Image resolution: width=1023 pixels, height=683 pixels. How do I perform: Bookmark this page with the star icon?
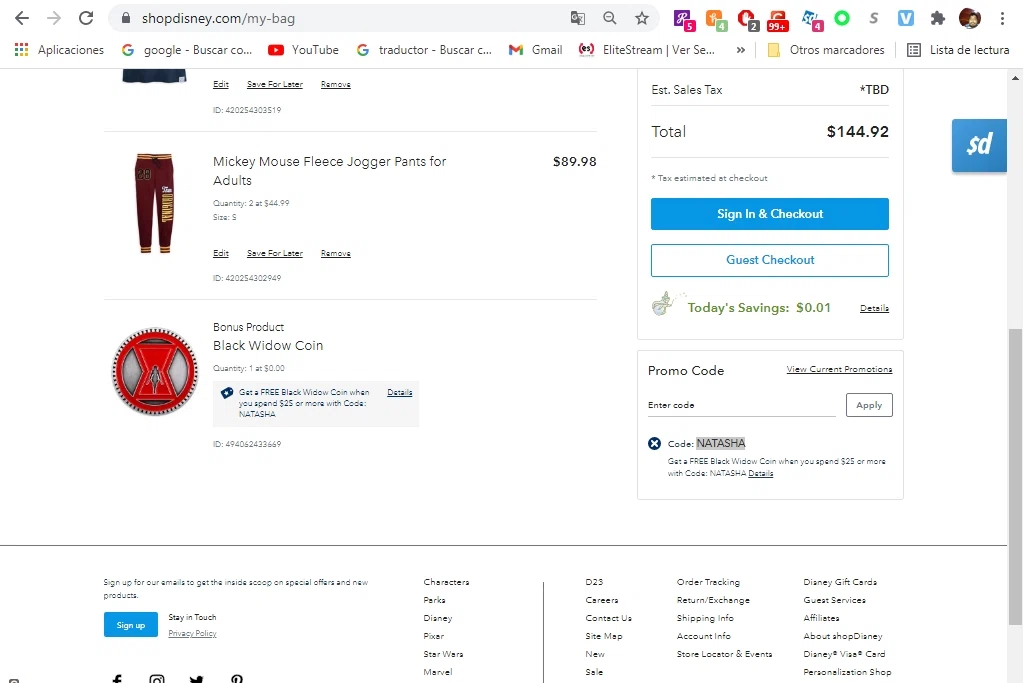(642, 18)
